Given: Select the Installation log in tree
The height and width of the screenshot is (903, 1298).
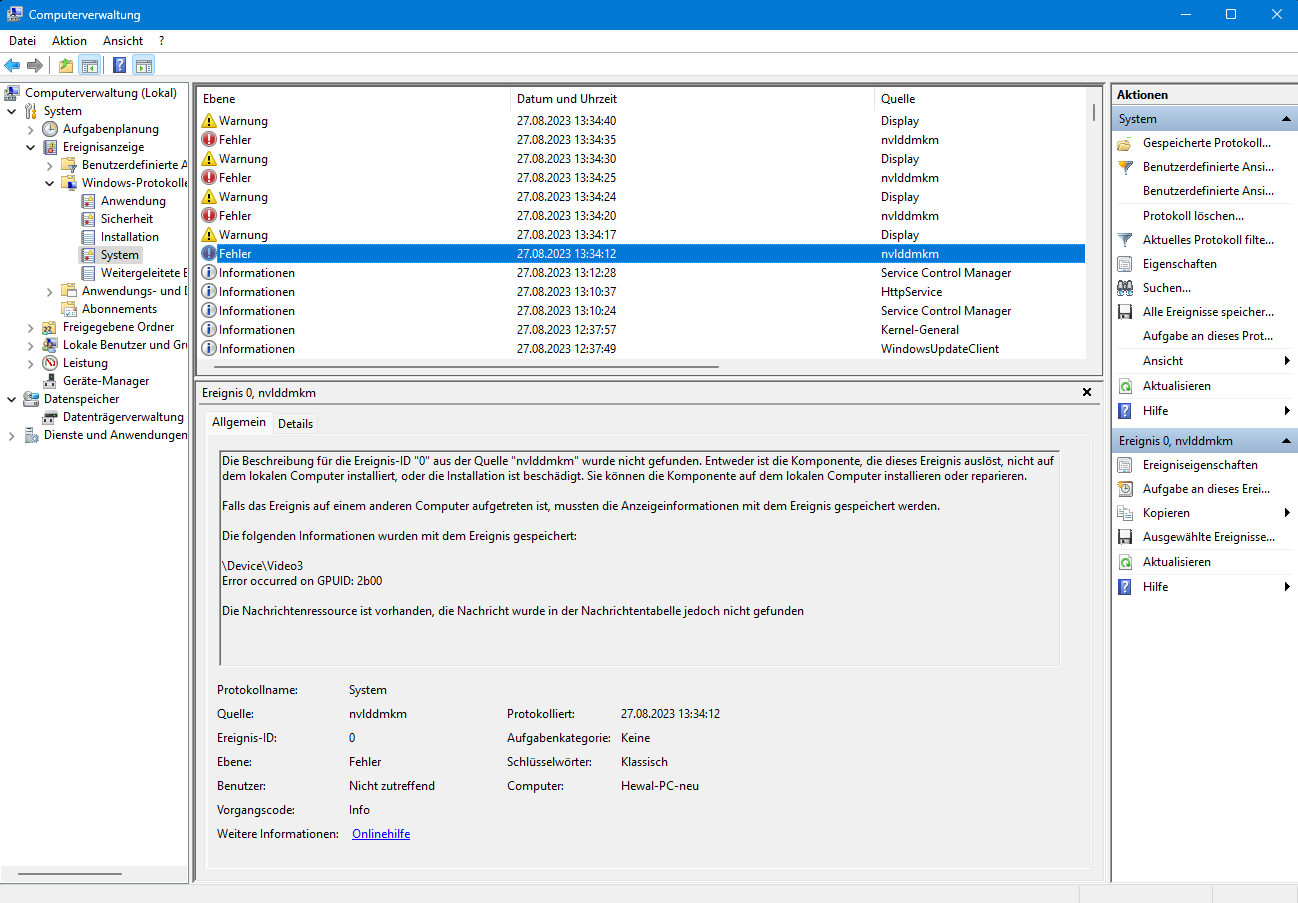Looking at the screenshot, I should [129, 237].
